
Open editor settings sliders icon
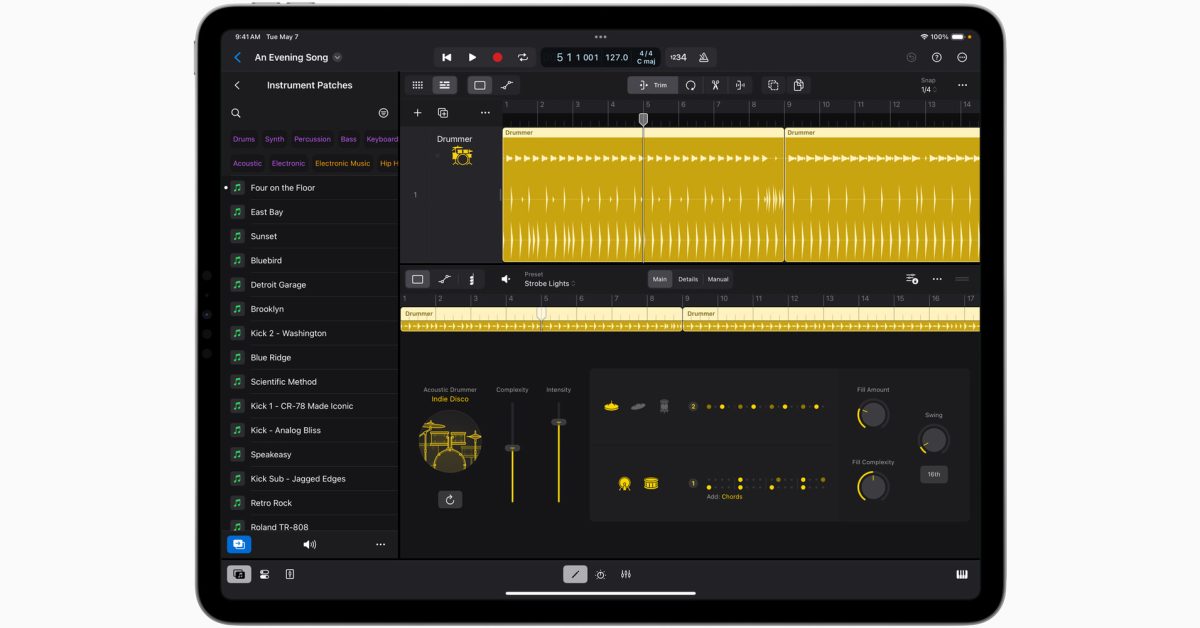pos(912,279)
